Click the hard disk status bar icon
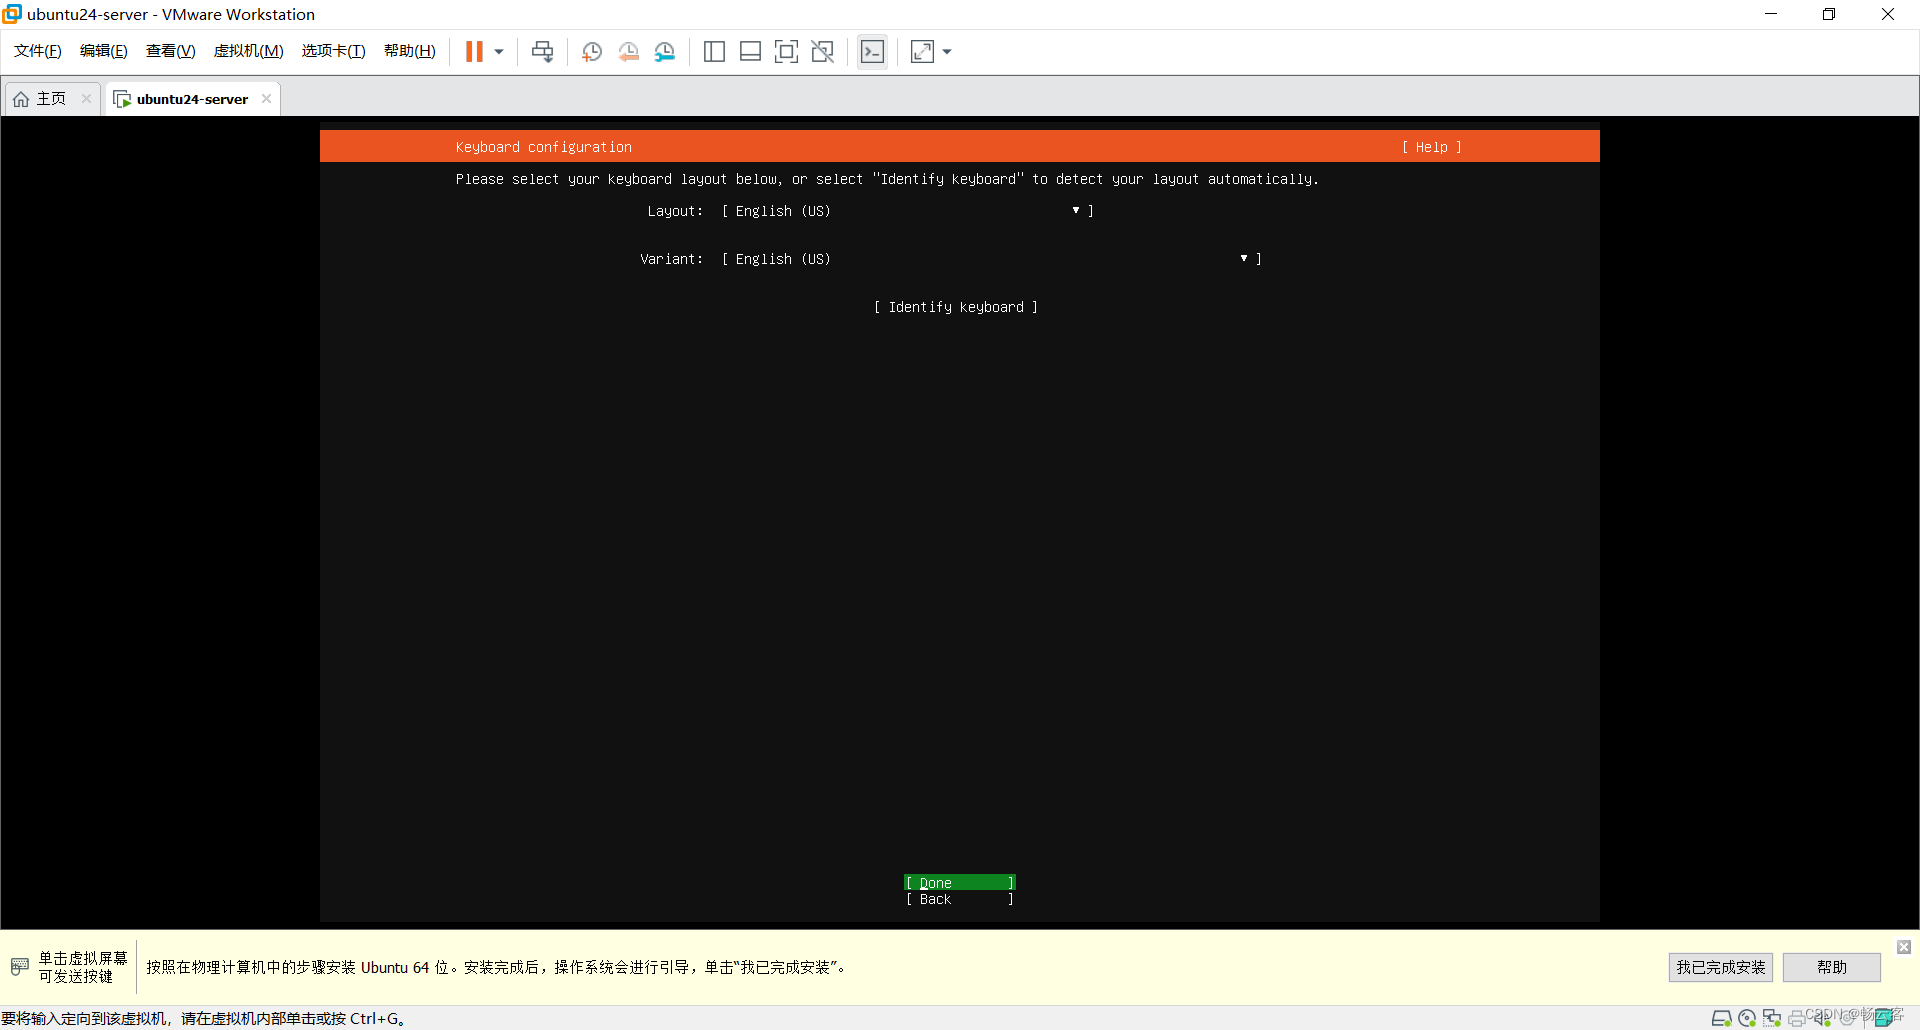The height and width of the screenshot is (1030, 1920). (x=1721, y=1018)
